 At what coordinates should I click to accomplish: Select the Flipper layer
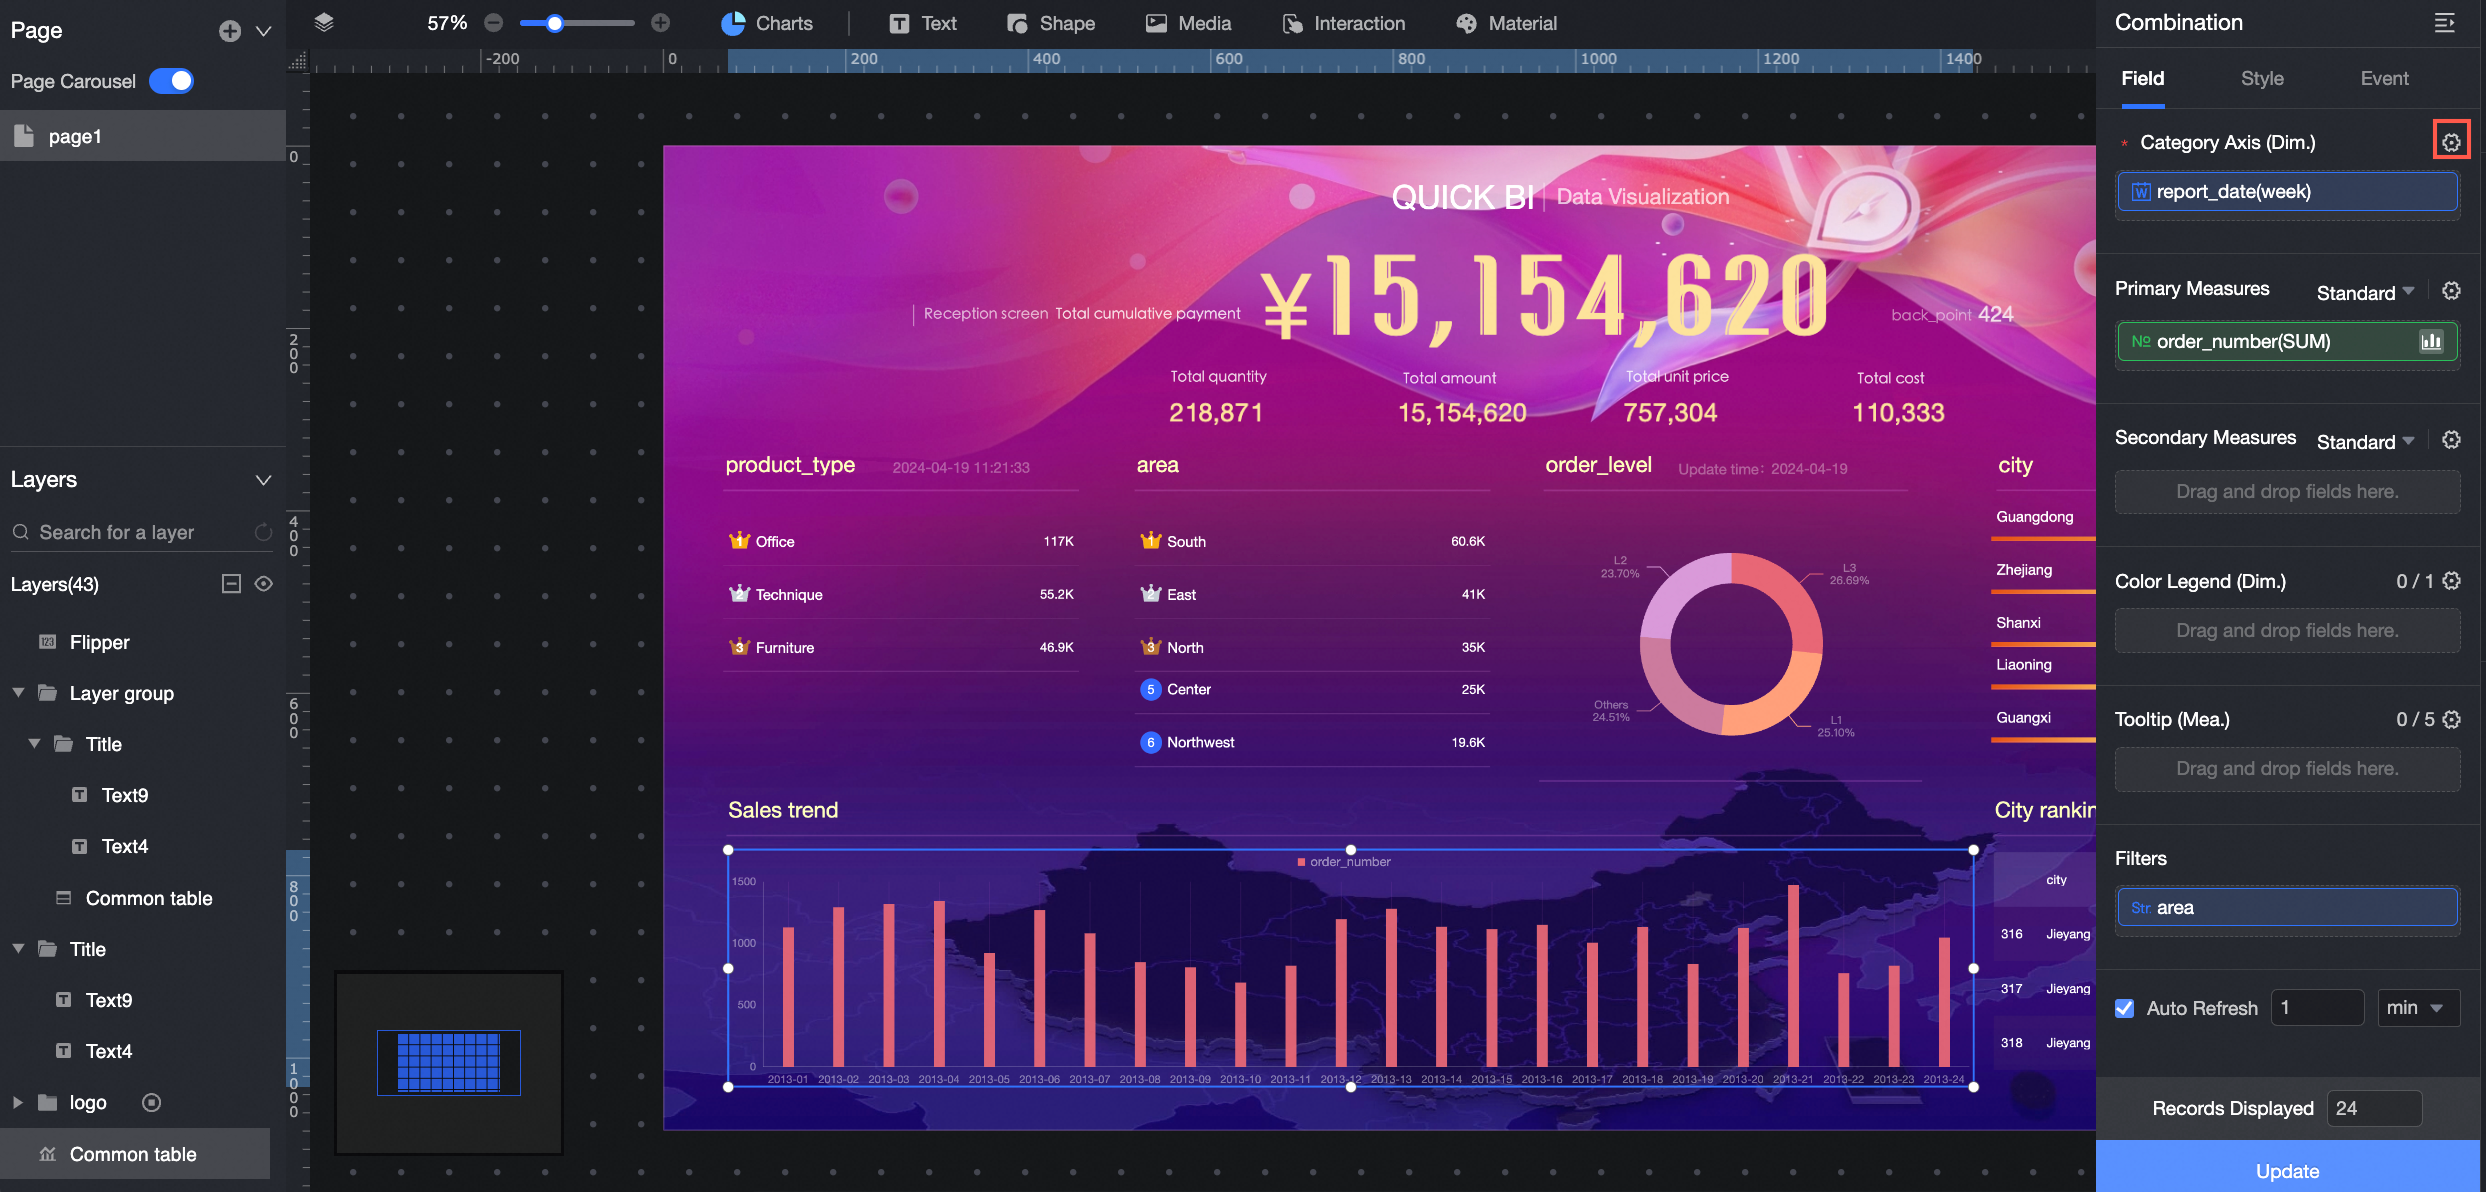tap(99, 642)
